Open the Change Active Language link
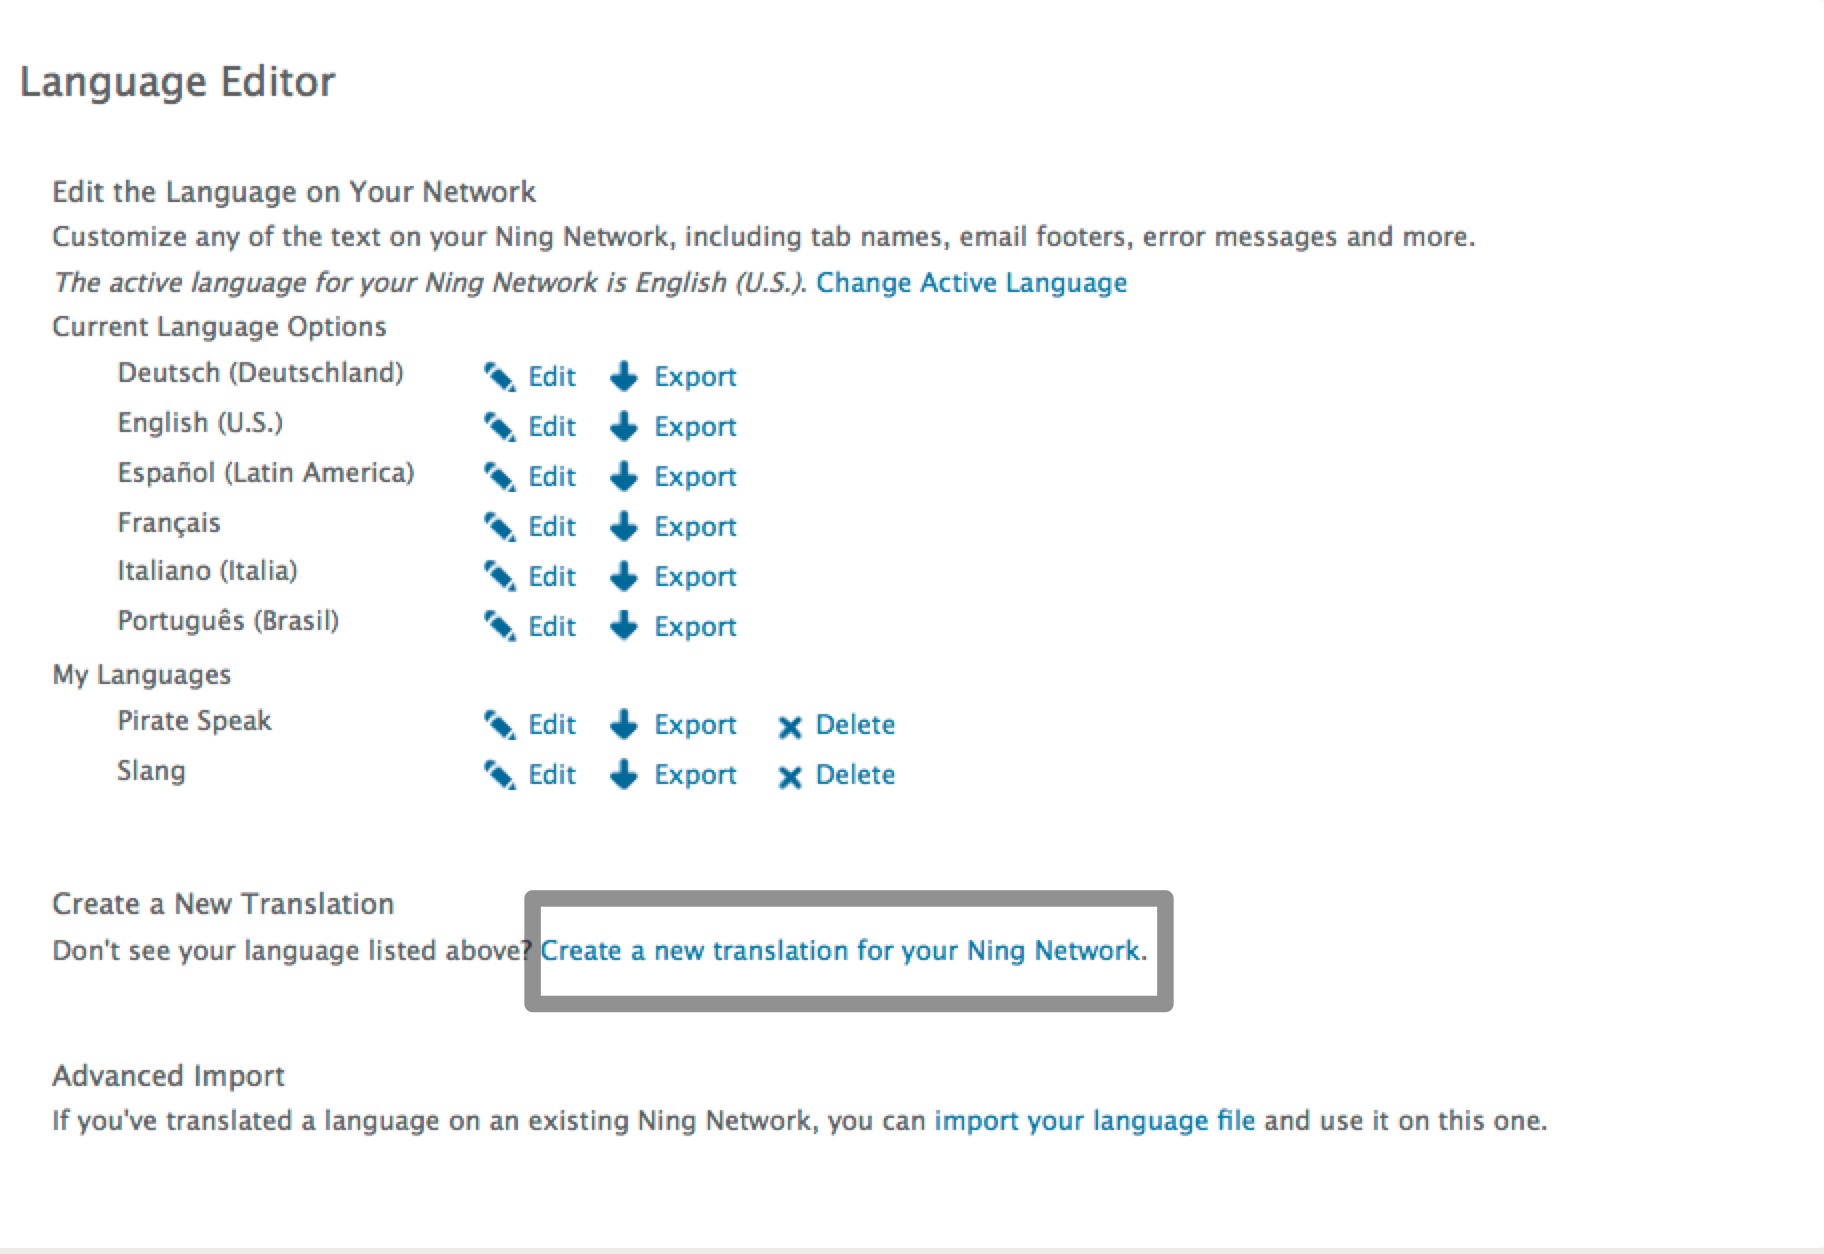 pyautogui.click(x=971, y=283)
